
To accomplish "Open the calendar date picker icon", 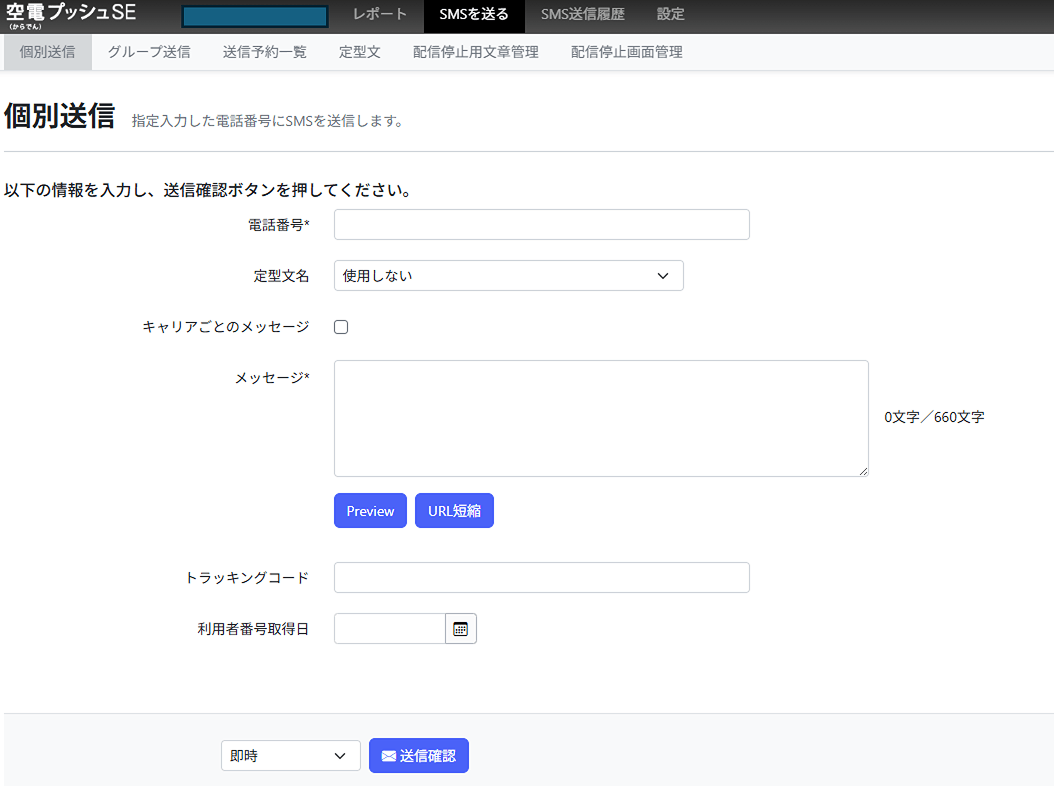I will click(x=460, y=629).
